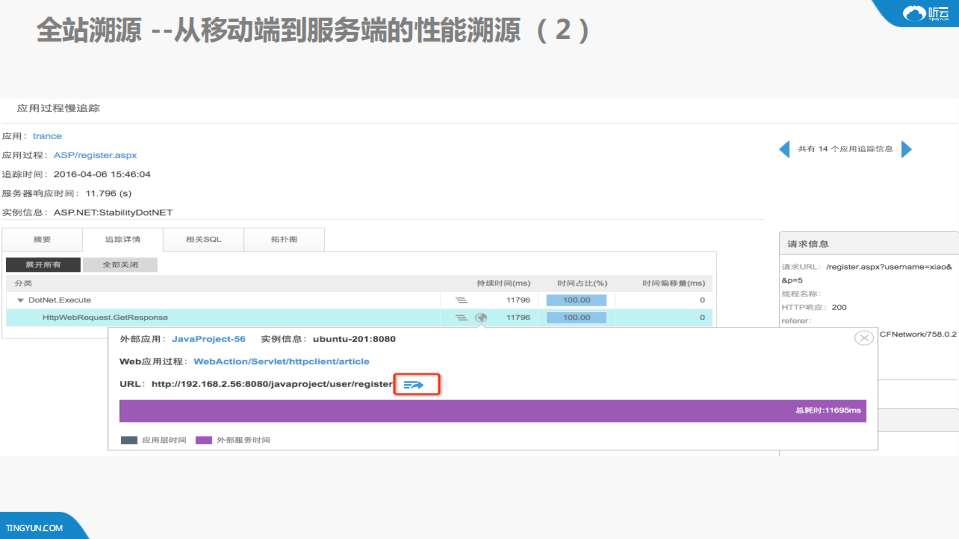Click the 应用过程慢追踪 heading

click(x=58, y=108)
